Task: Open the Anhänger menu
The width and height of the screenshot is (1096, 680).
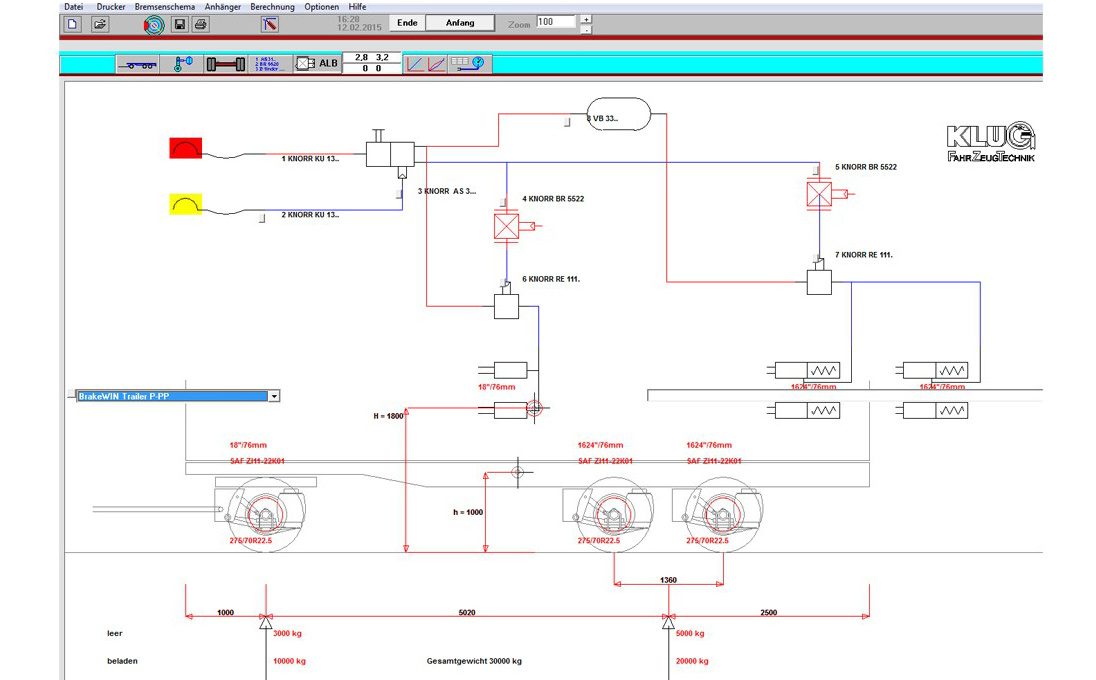Action: point(223,7)
